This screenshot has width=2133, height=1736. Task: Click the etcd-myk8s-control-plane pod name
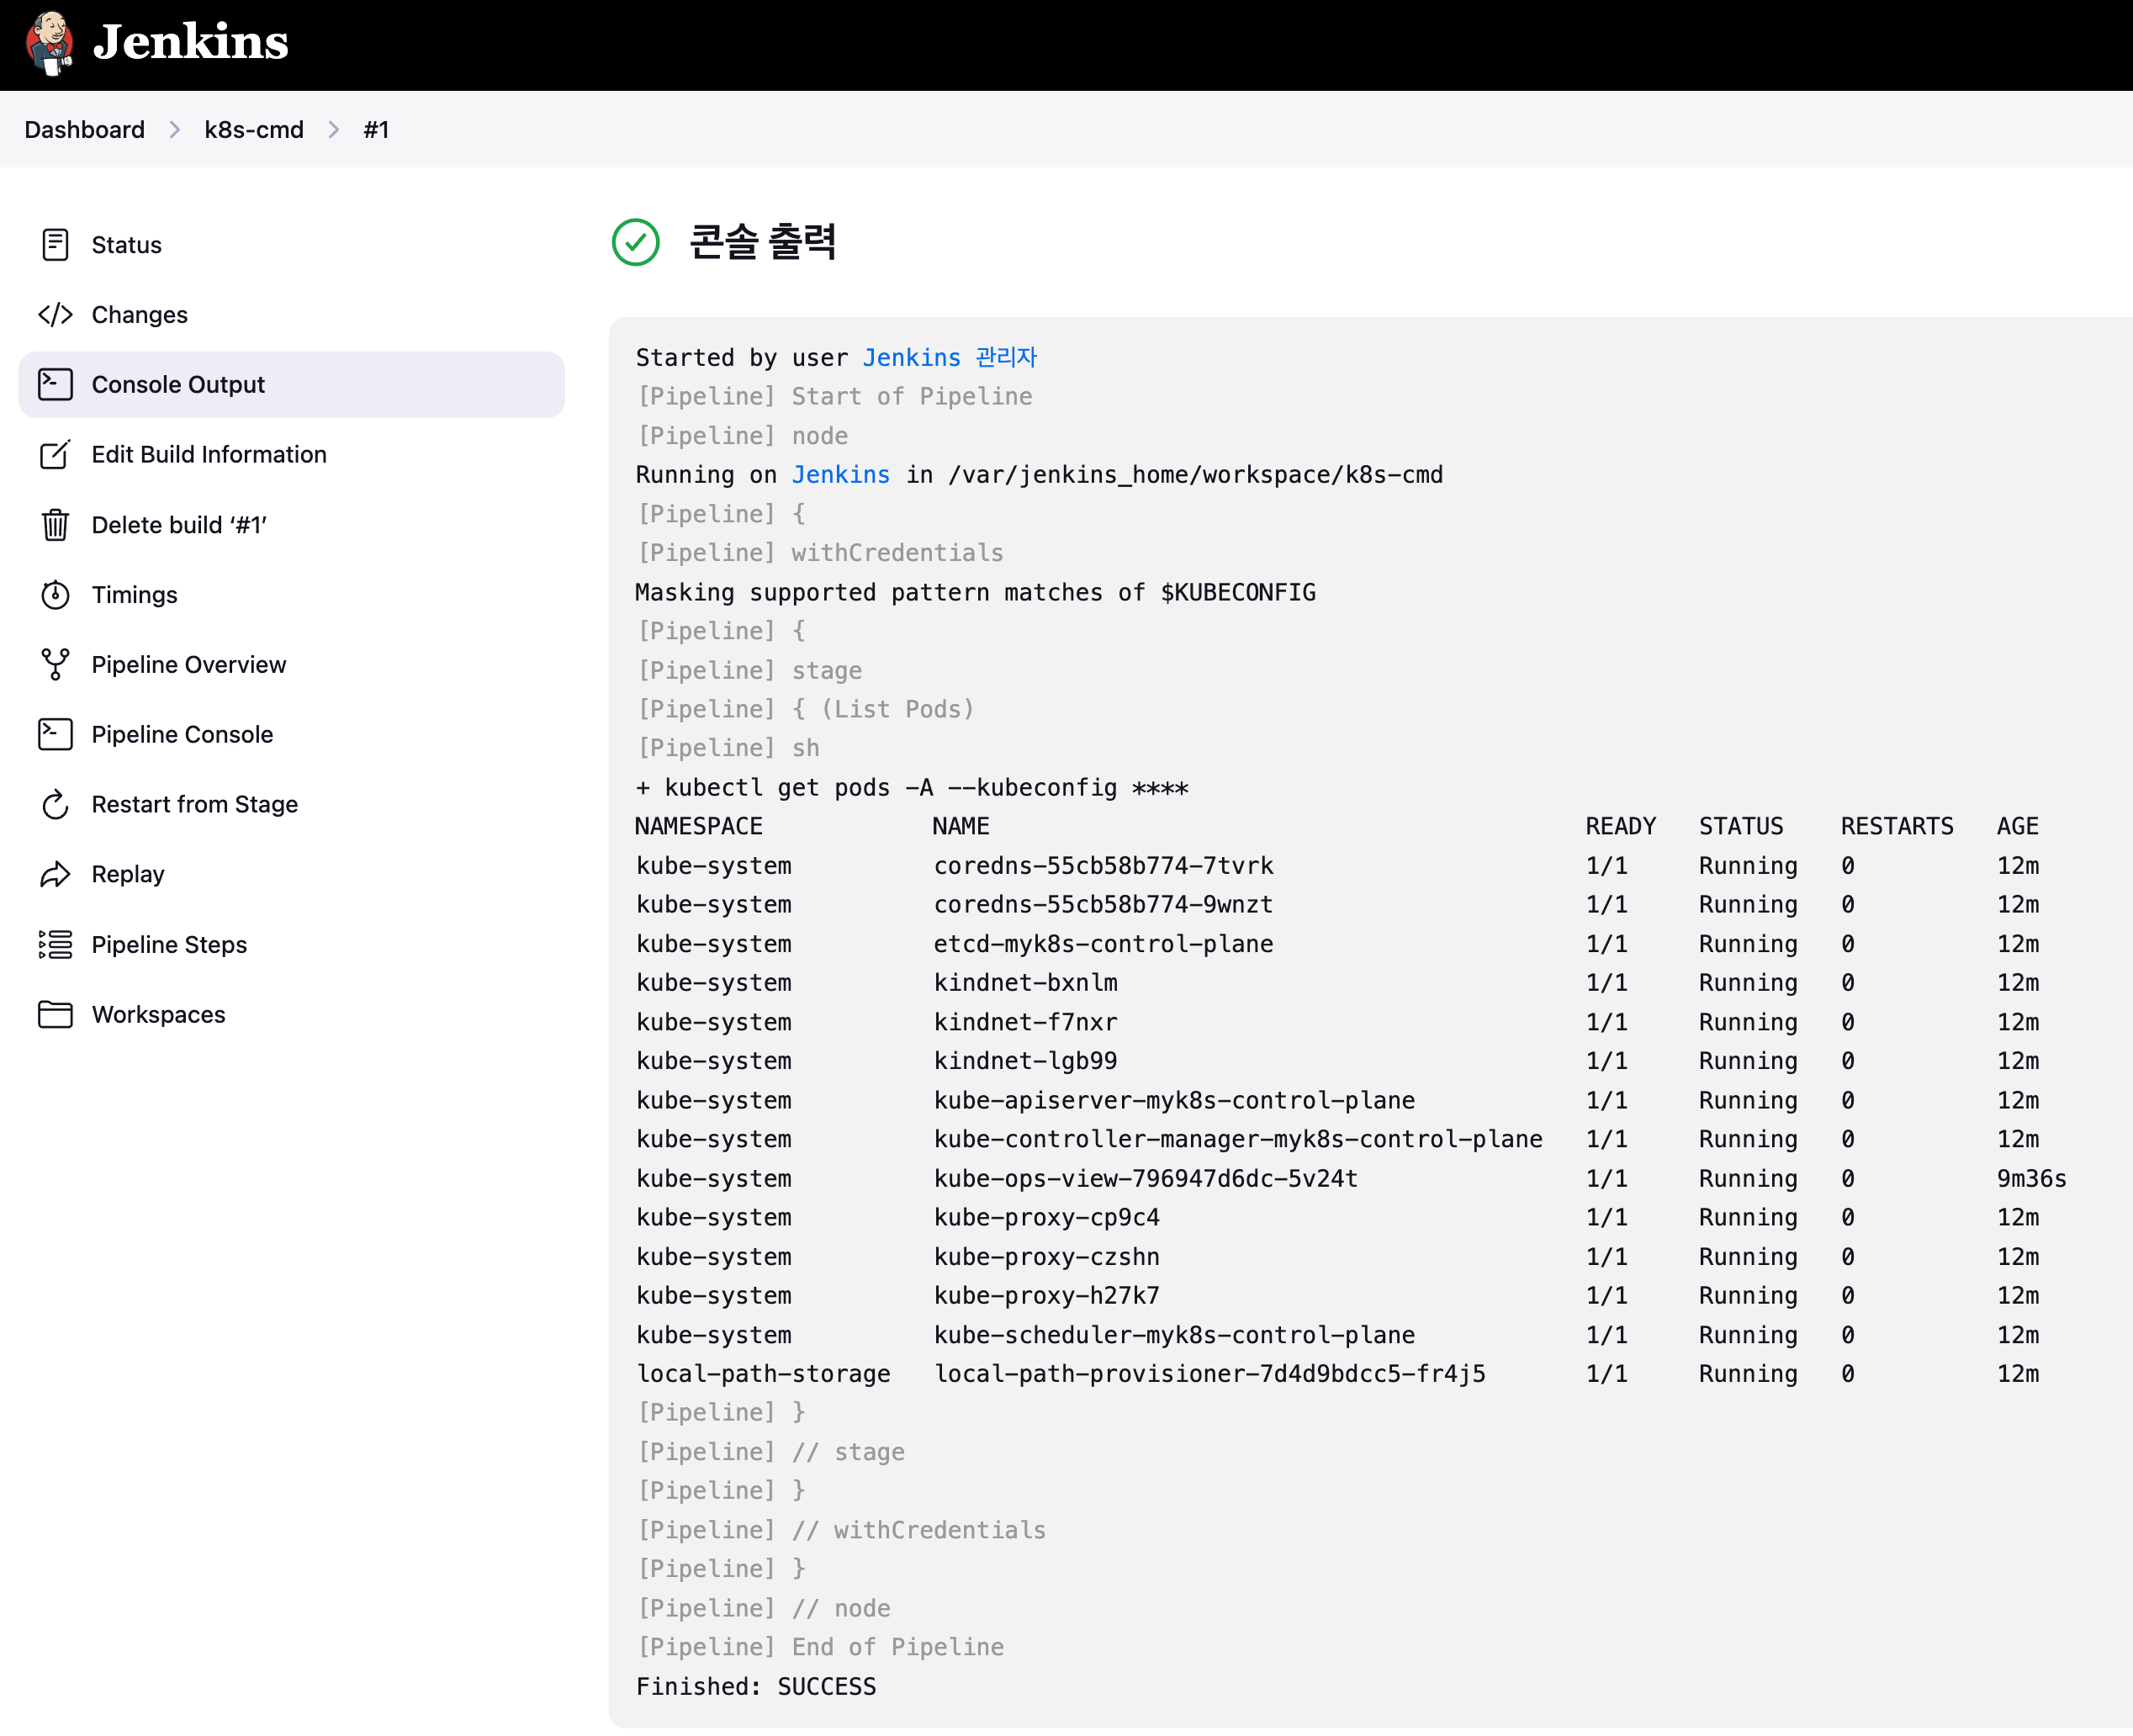coord(1104,944)
